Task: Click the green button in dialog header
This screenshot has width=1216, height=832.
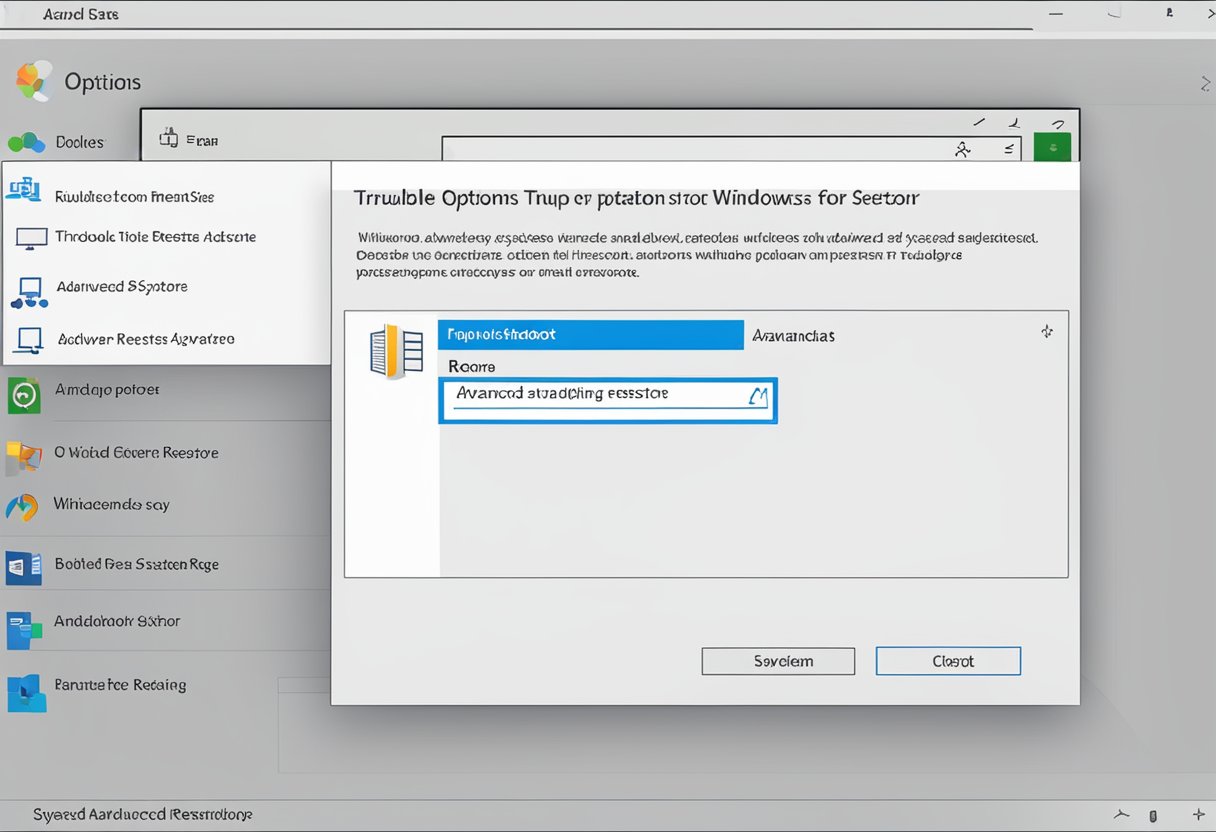Action: click(1053, 147)
